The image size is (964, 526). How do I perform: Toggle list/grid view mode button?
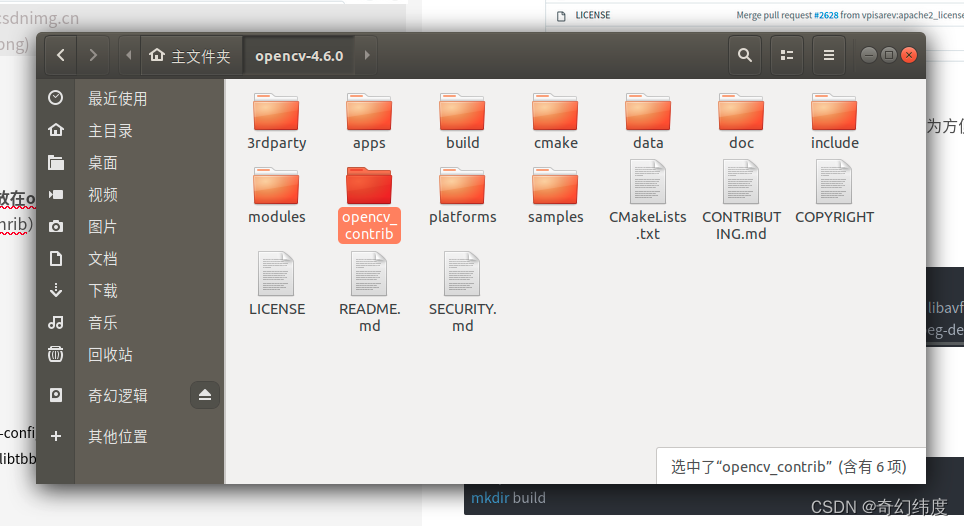coord(786,55)
